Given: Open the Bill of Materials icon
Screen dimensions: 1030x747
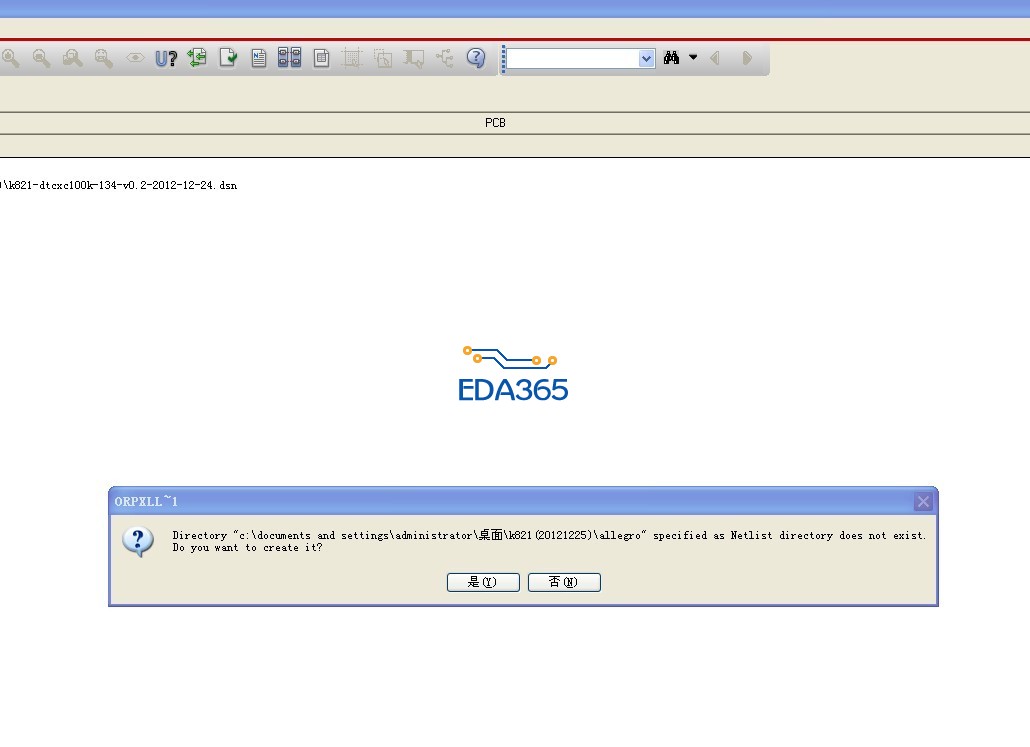Looking at the screenshot, I should 321,58.
